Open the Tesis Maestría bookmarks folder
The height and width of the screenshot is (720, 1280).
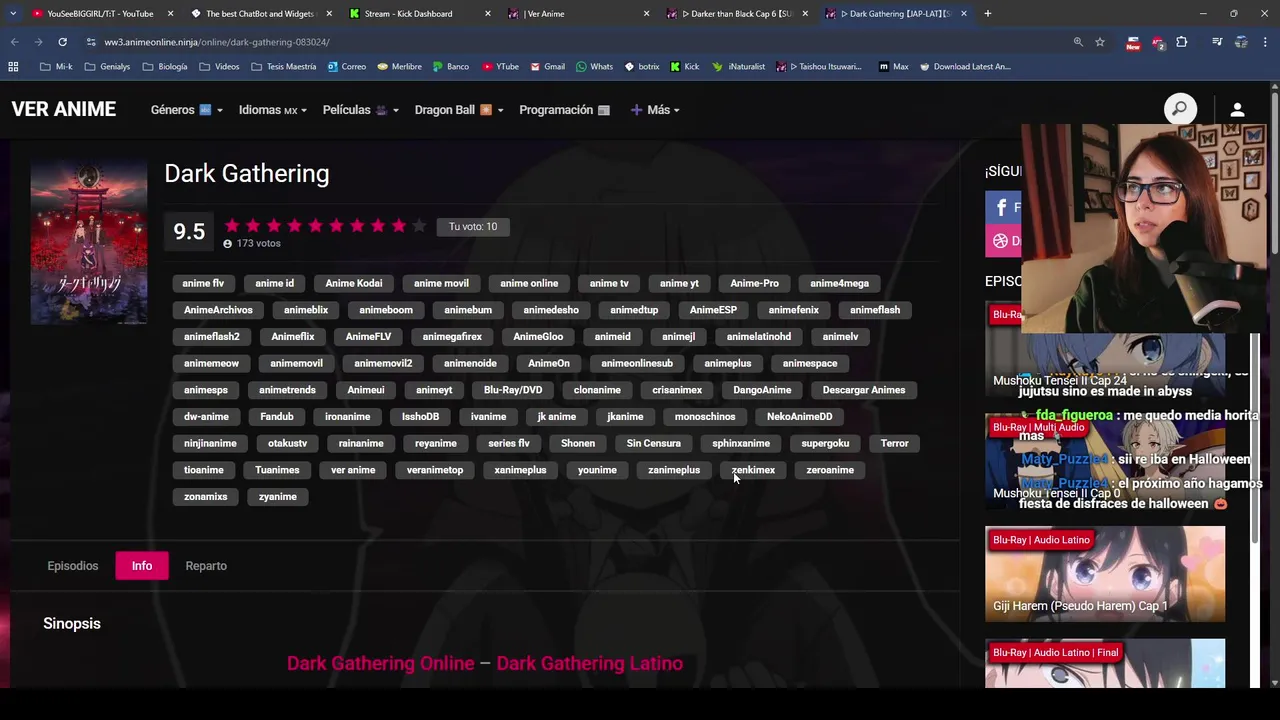point(283,67)
